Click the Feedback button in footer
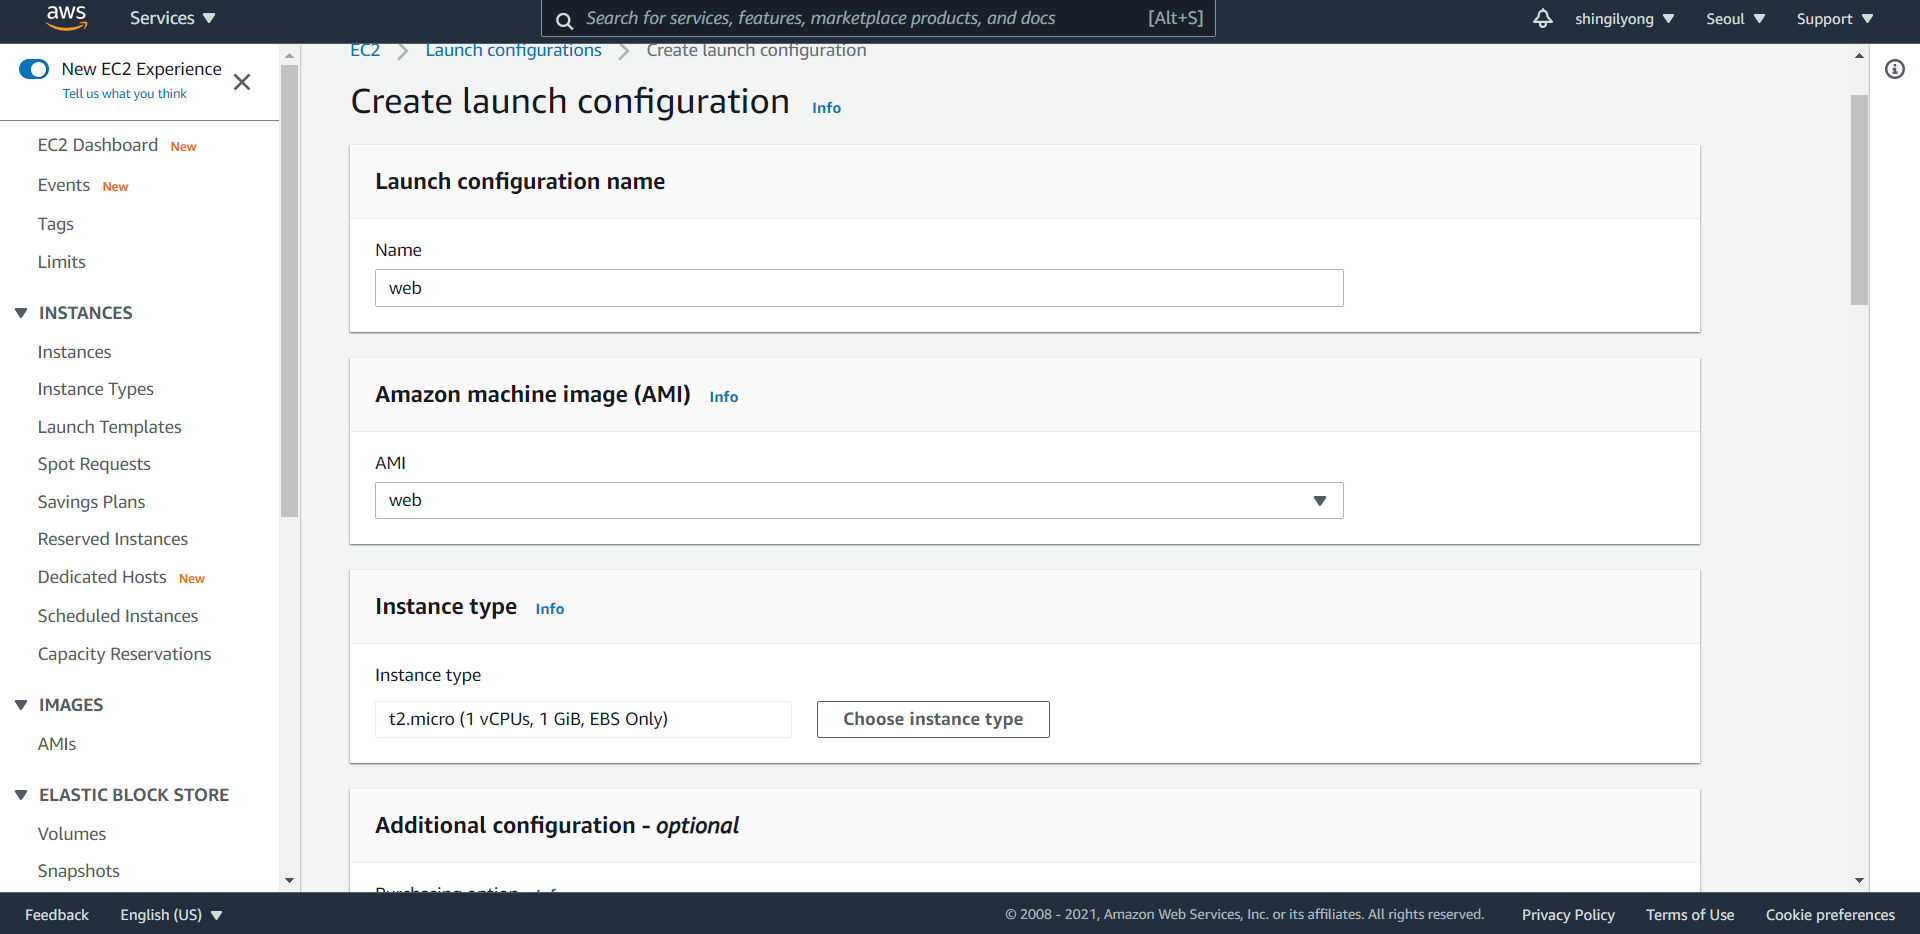This screenshot has height=934, width=1920. pyautogui.click(x=57, y=915)
